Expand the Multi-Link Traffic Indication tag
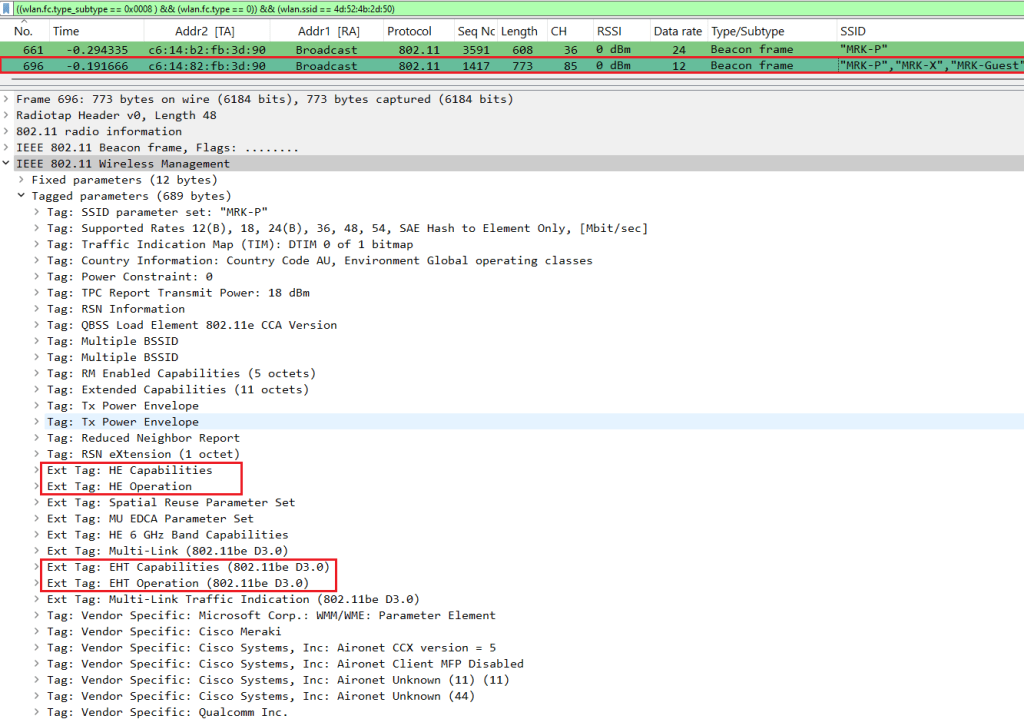This screenshot has height=719, width=1024. coord(37,599)
